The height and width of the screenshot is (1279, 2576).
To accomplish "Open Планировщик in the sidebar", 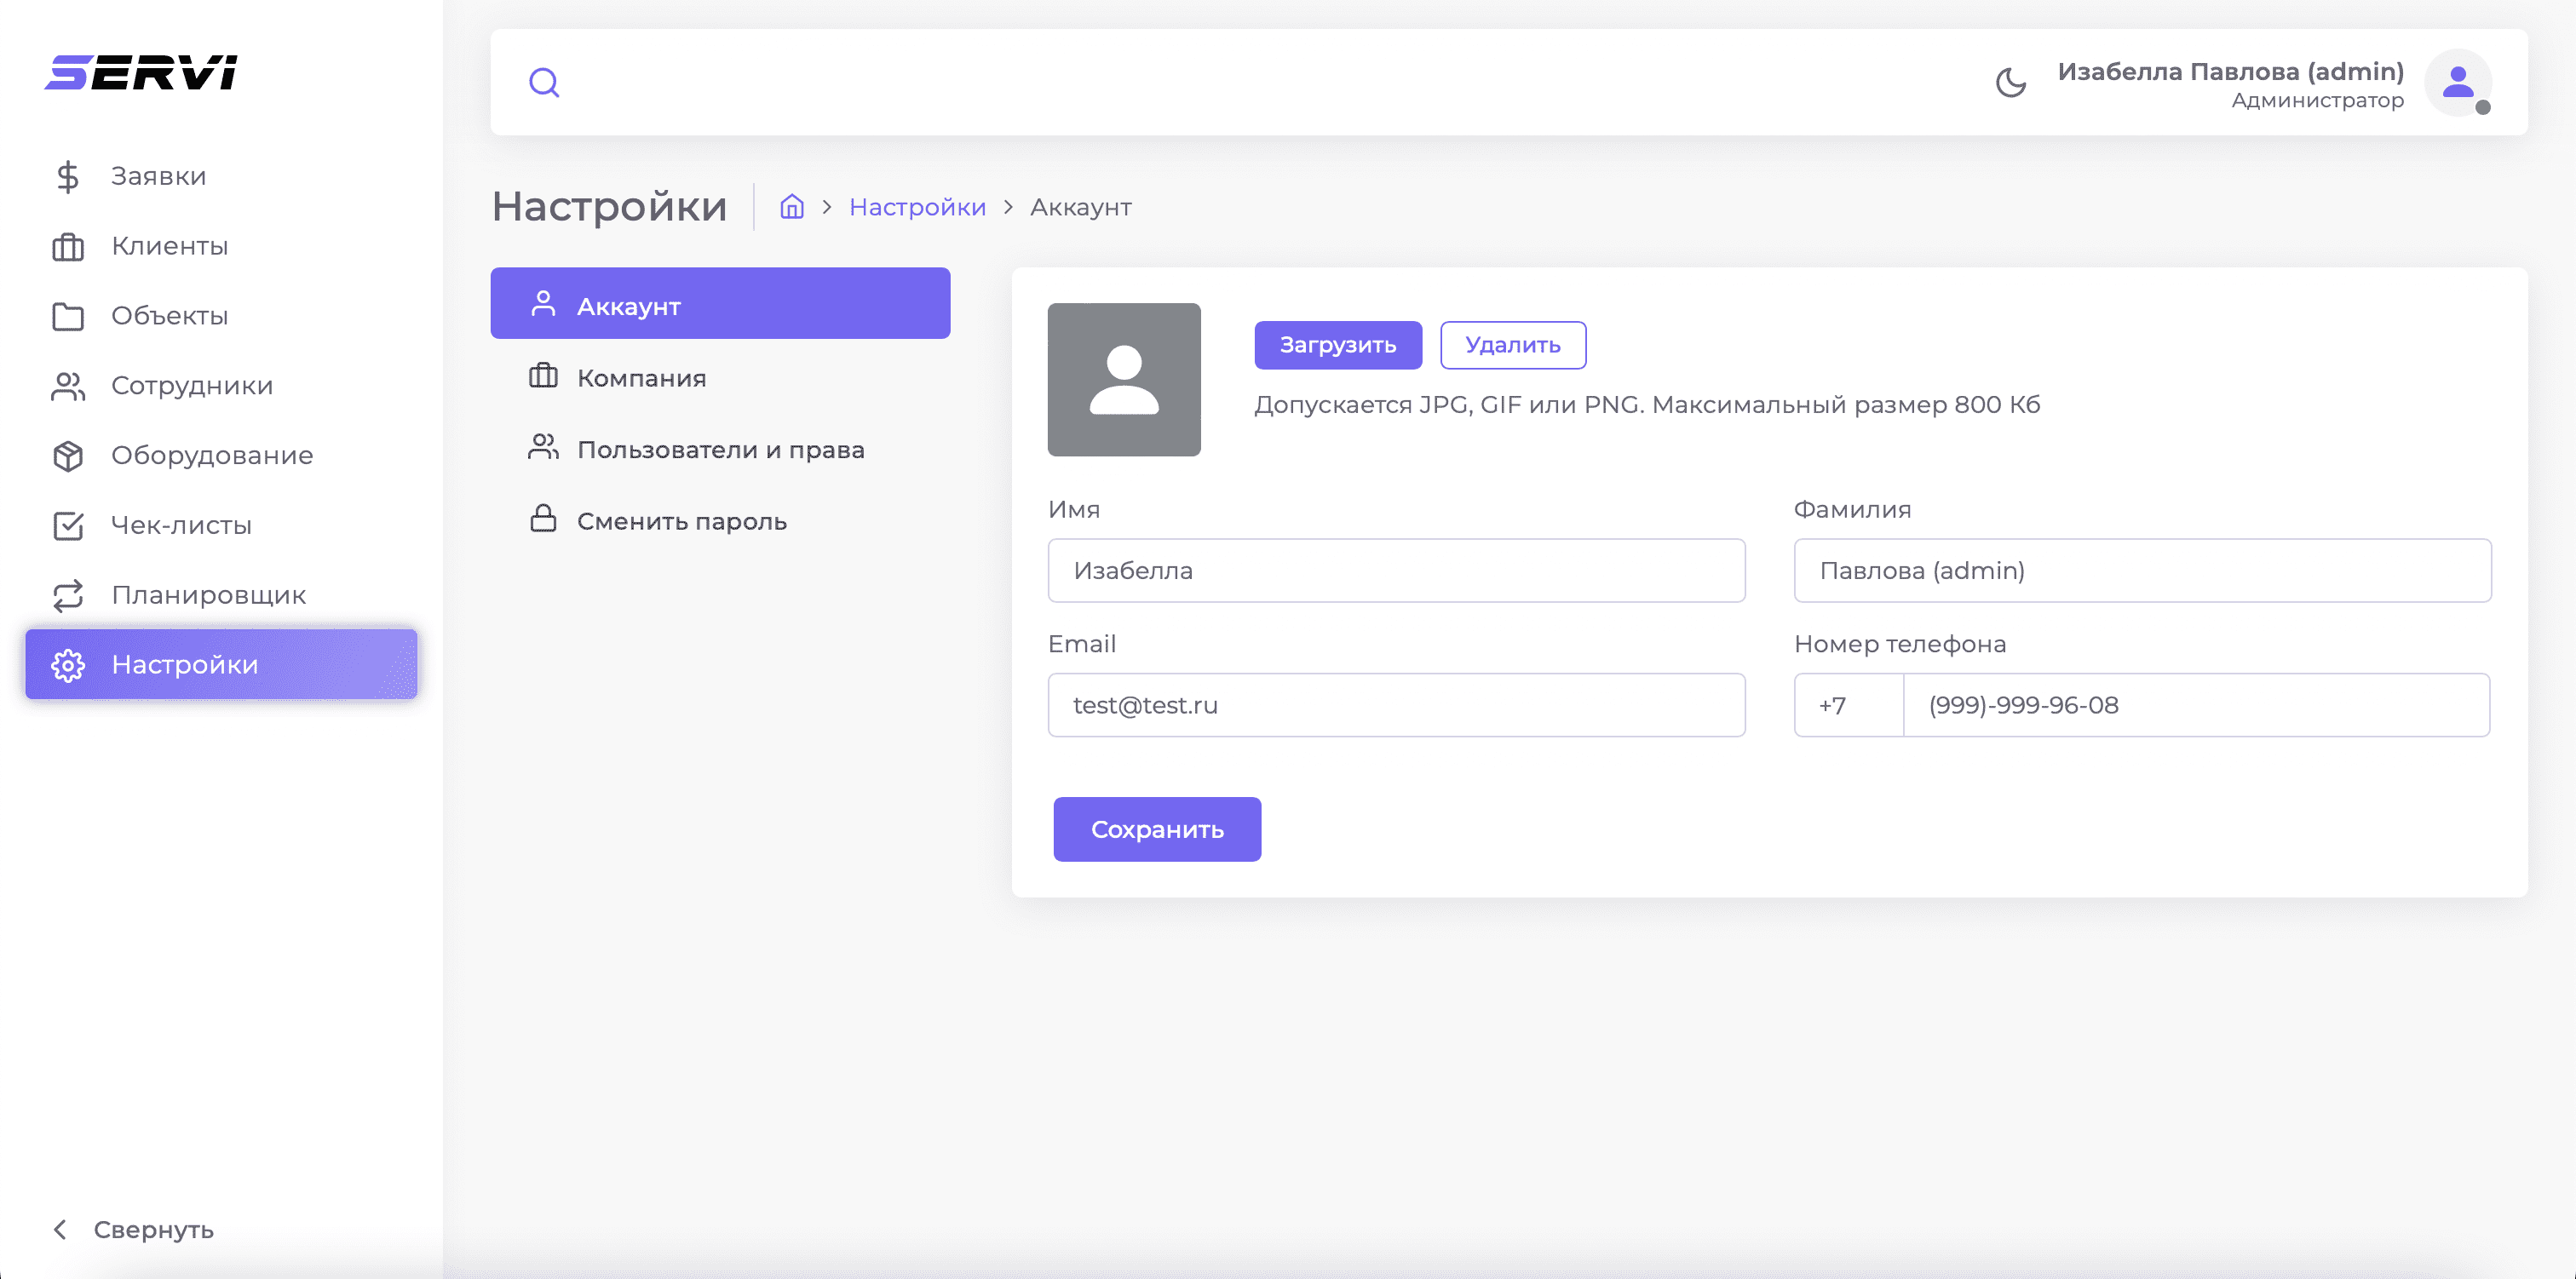I will (x=208, y=595).
